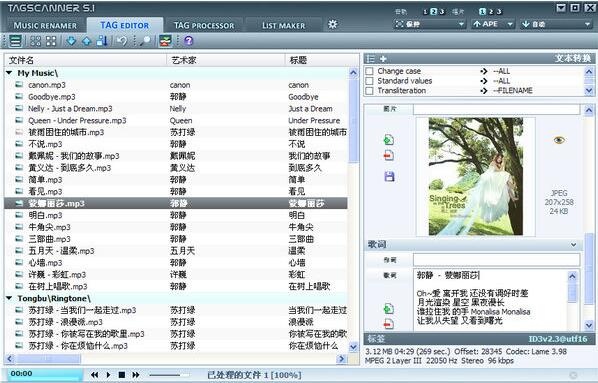Click the undo arrow toolbar icon
The height and width of the screenshot is (383, 598).
[x=122, y=41]
